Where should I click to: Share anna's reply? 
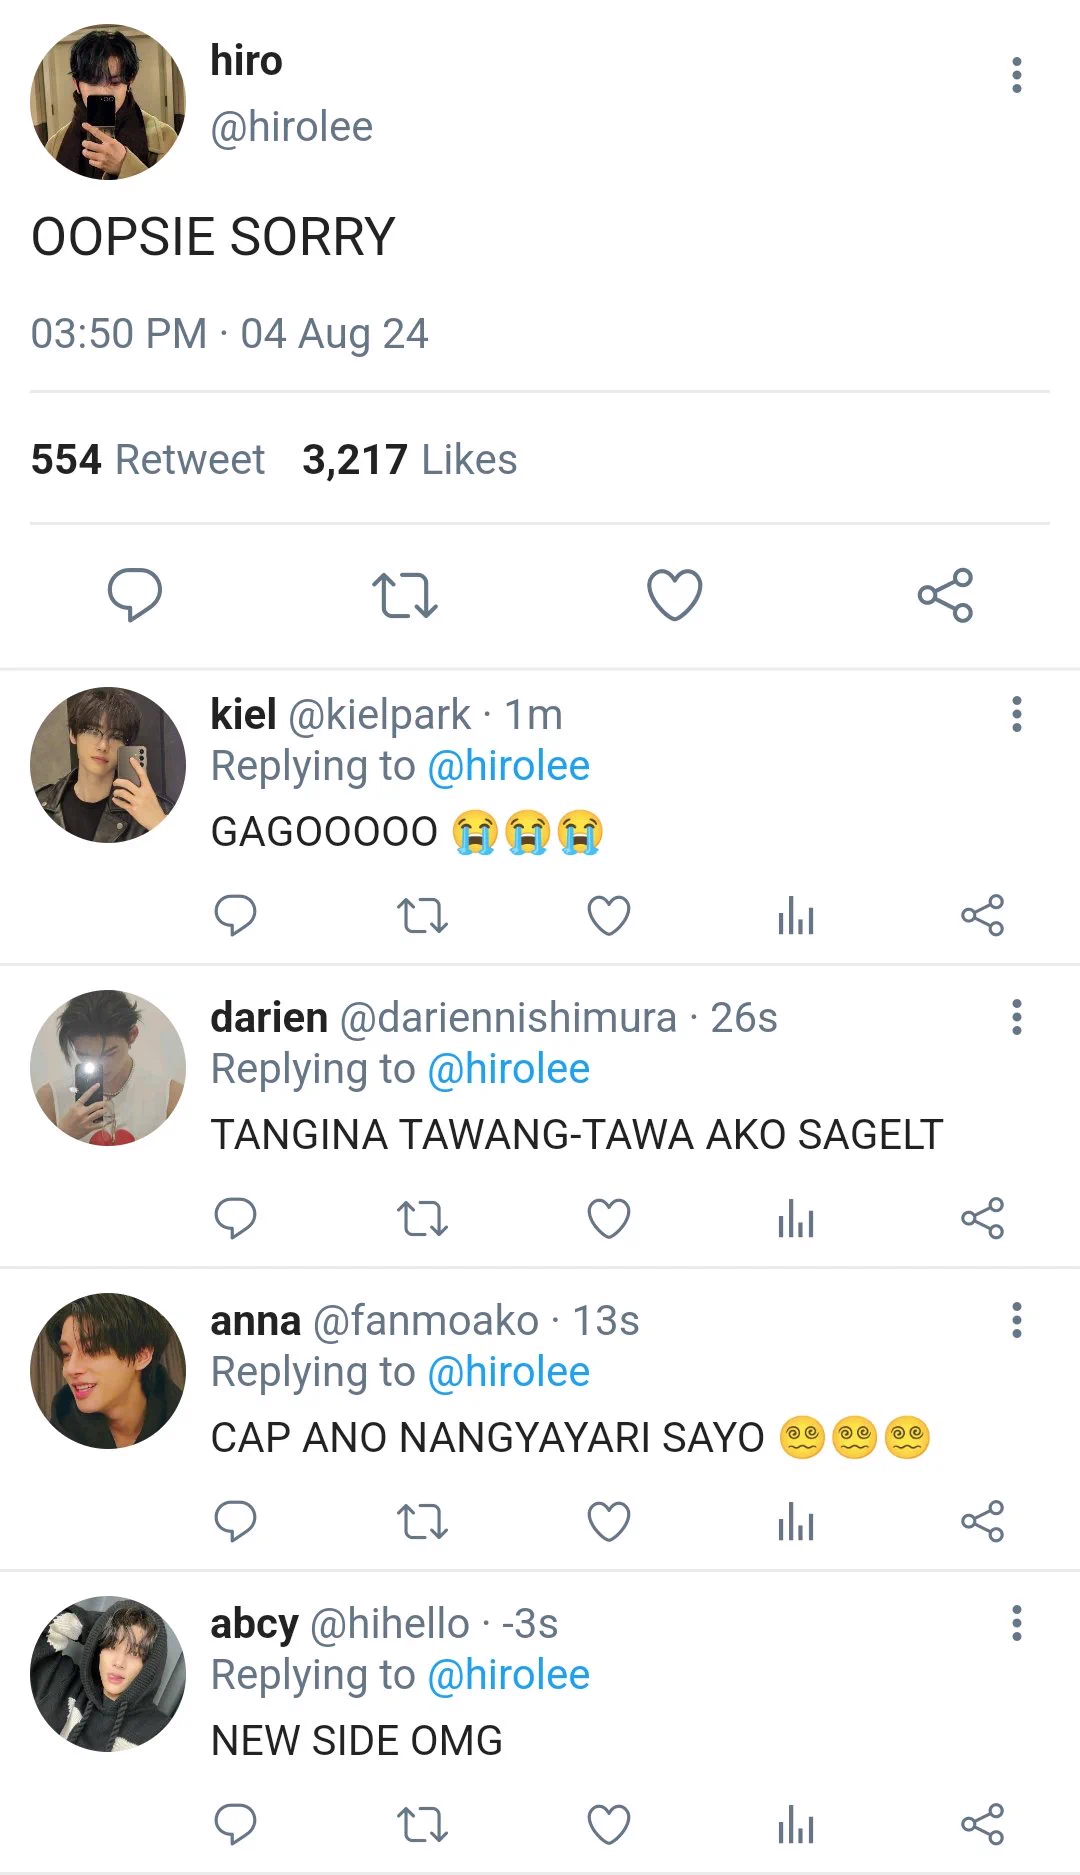click(x=982, y=1521)
